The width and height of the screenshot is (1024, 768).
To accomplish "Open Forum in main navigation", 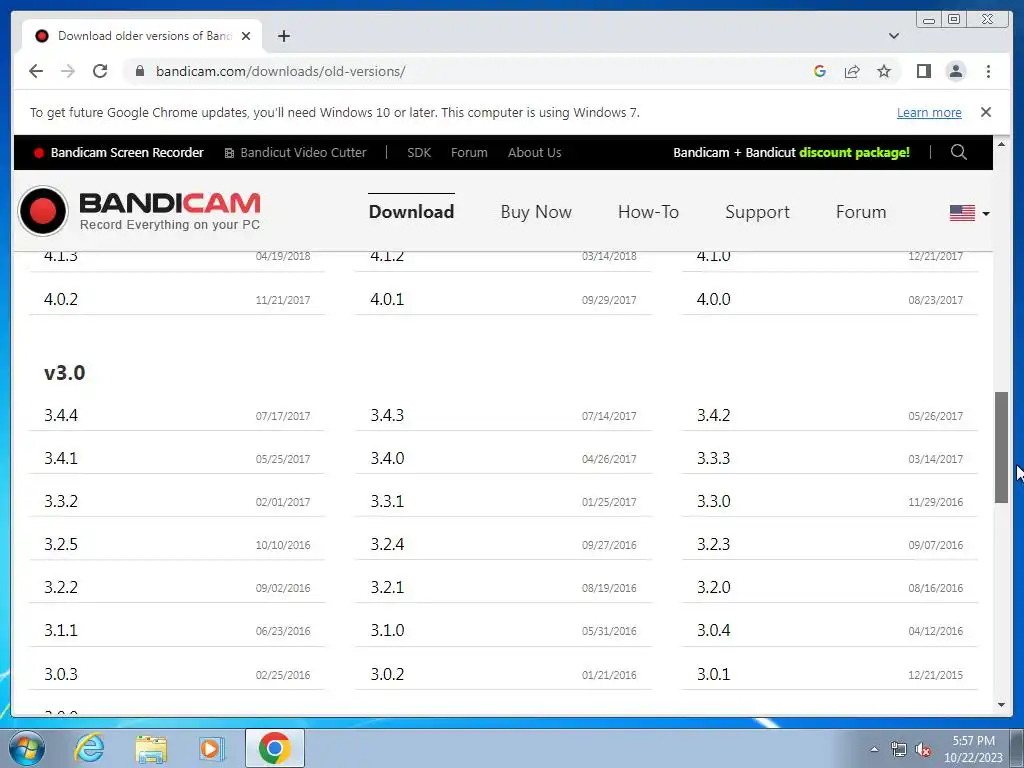I will click(861, 212).
